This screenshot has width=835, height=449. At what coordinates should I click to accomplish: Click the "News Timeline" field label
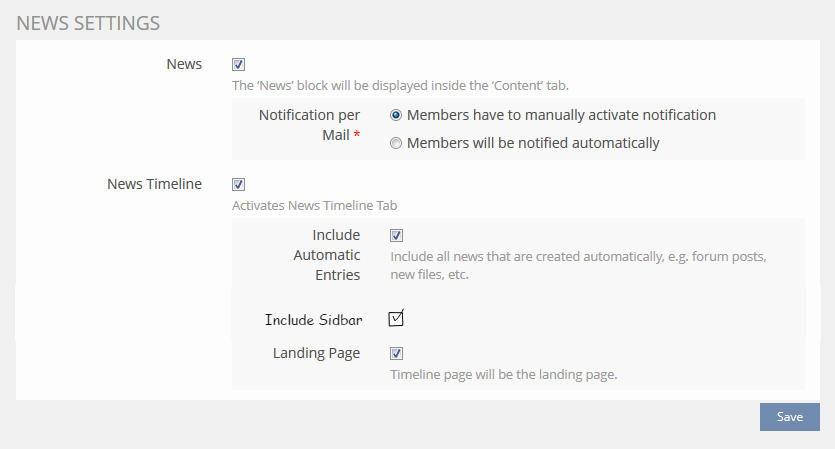coord(154,184)
